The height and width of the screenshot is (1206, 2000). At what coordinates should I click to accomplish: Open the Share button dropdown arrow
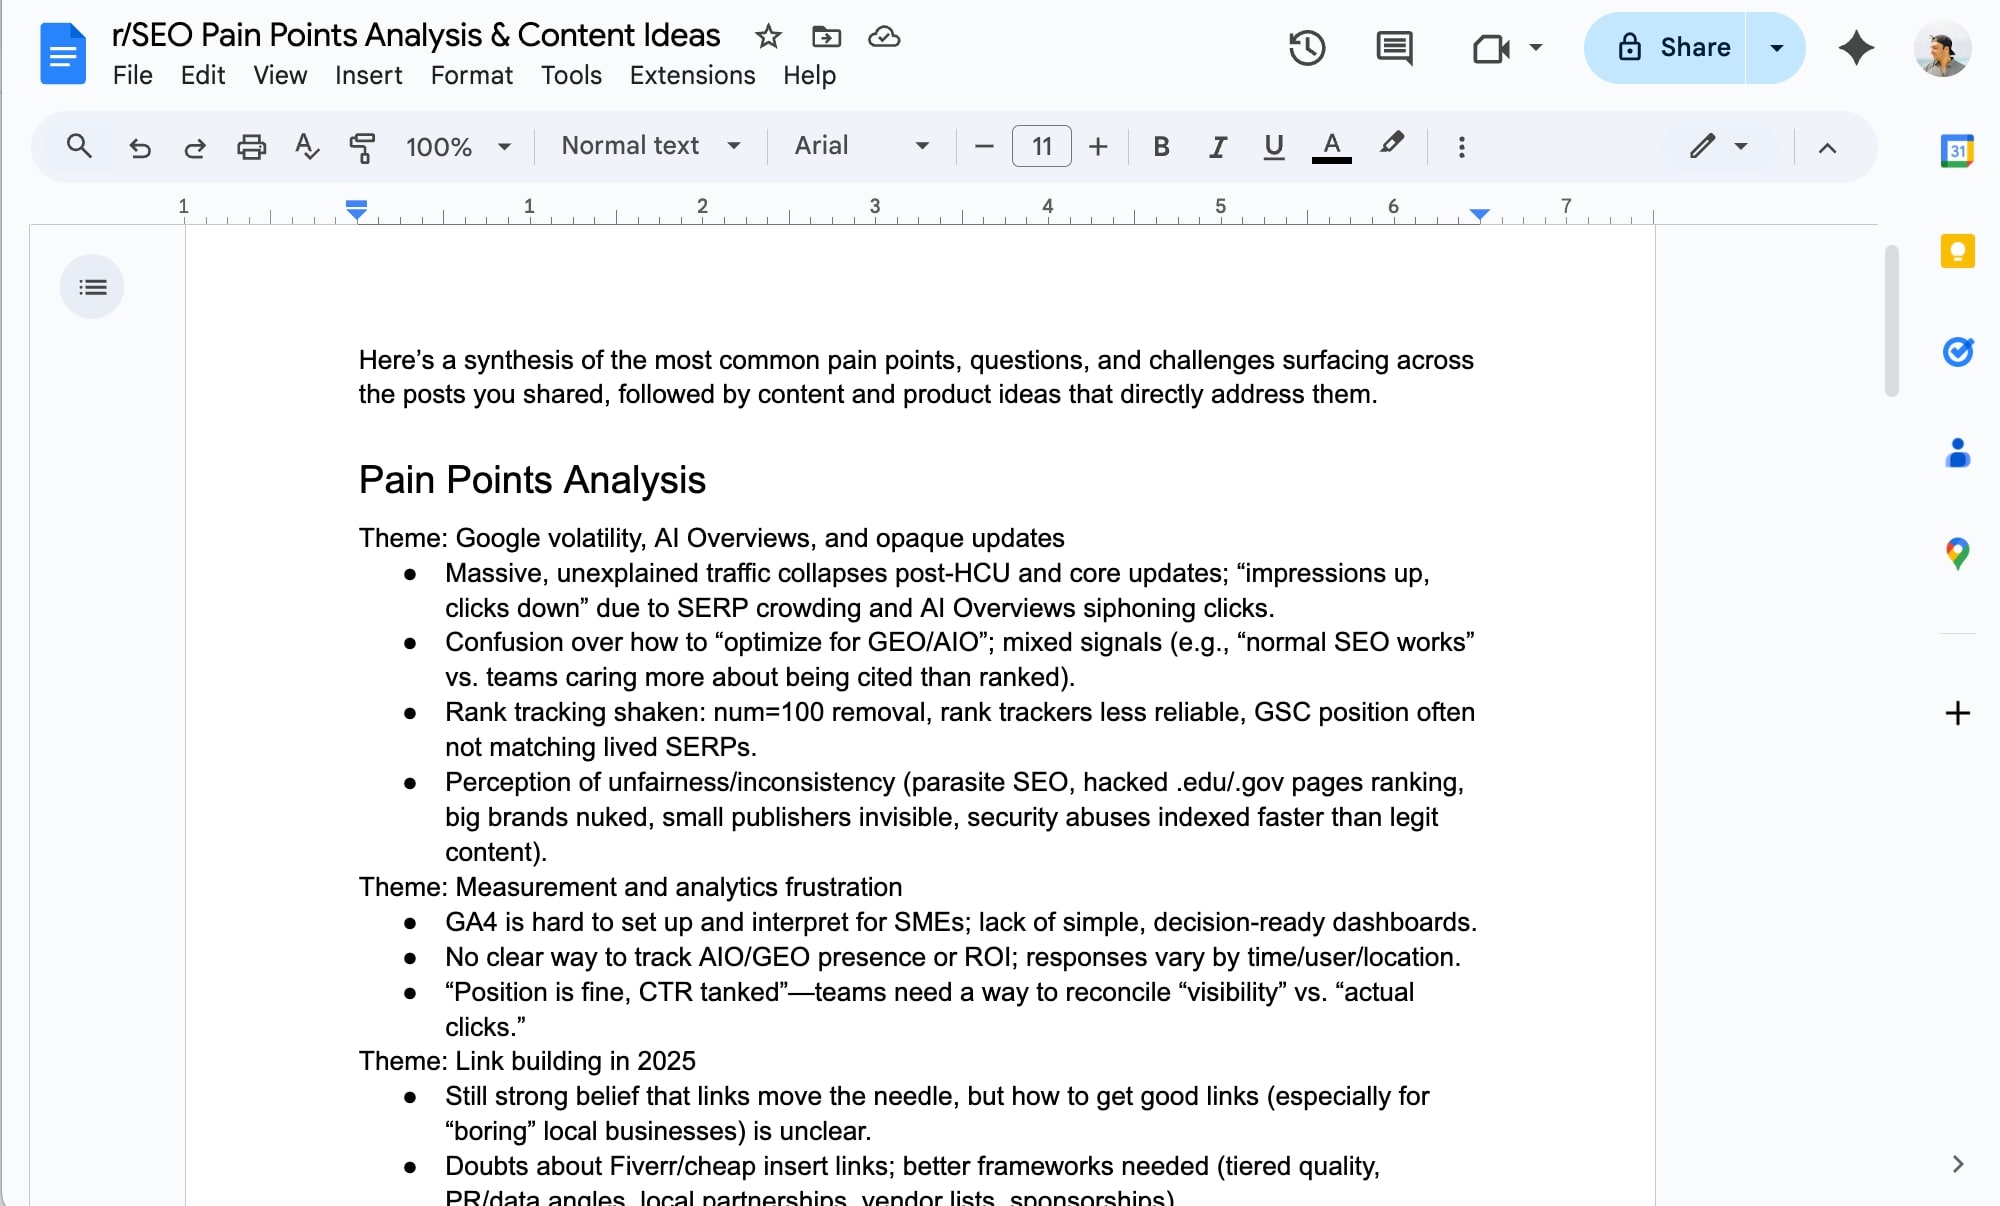pyautogui.click(x=1776, y=47)
